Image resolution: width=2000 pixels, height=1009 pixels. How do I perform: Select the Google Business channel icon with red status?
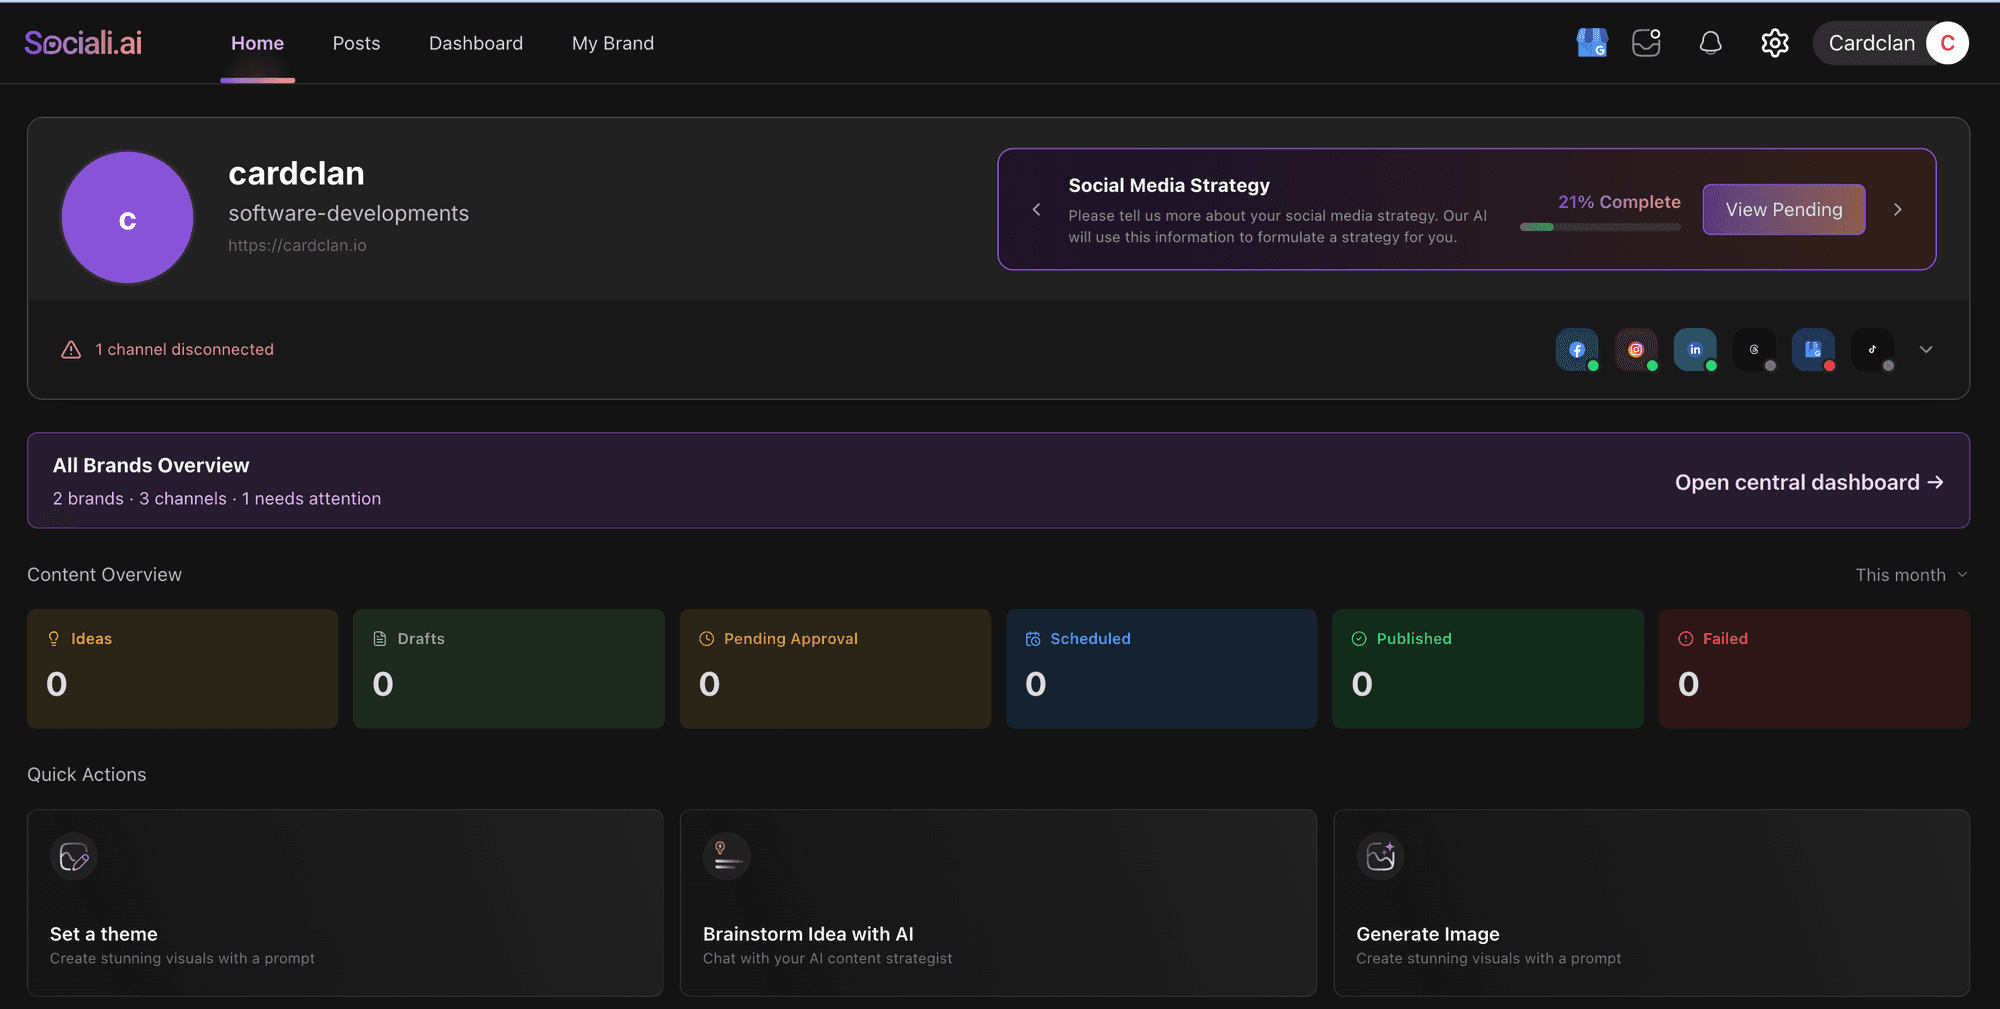coord(1813,349)
